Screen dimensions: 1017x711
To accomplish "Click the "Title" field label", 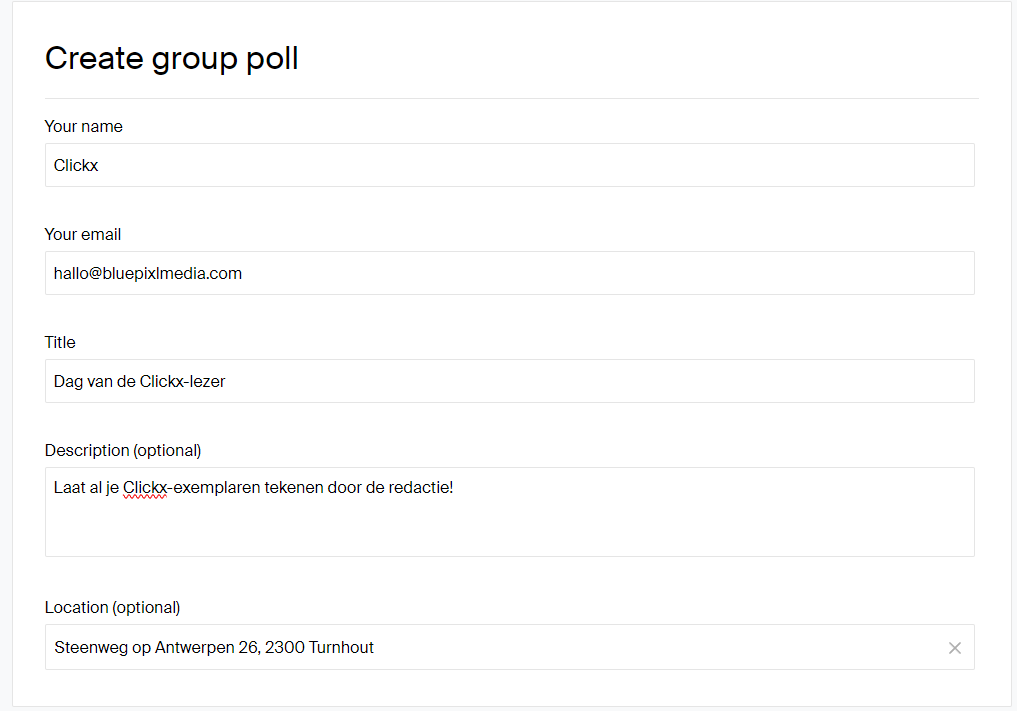I will coord(60,343).
